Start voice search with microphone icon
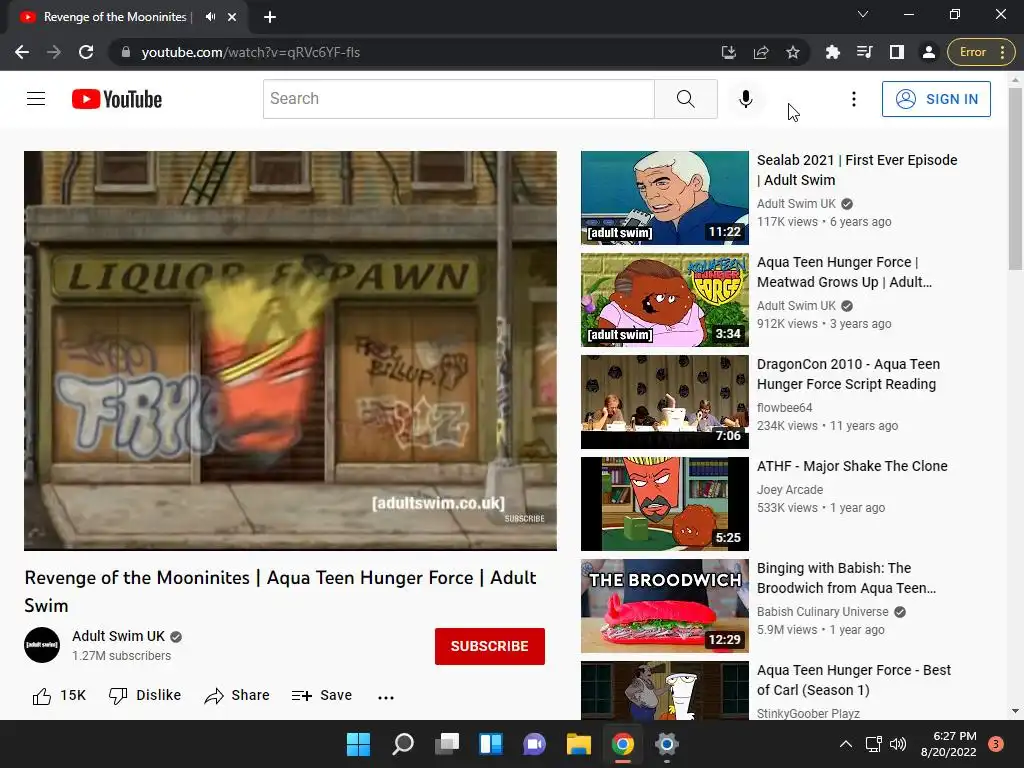 [745, 99]
